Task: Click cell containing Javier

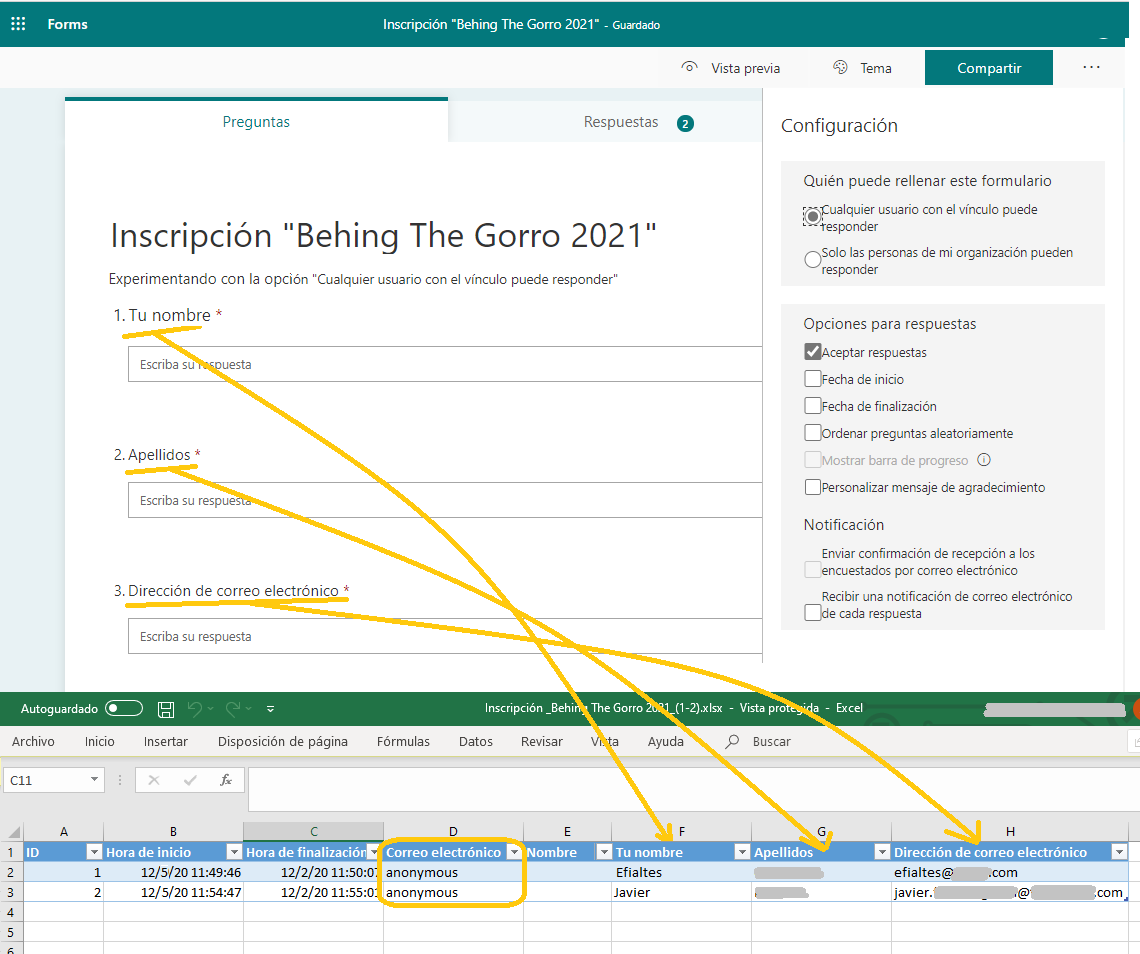Action: click(x=681, y=892)
